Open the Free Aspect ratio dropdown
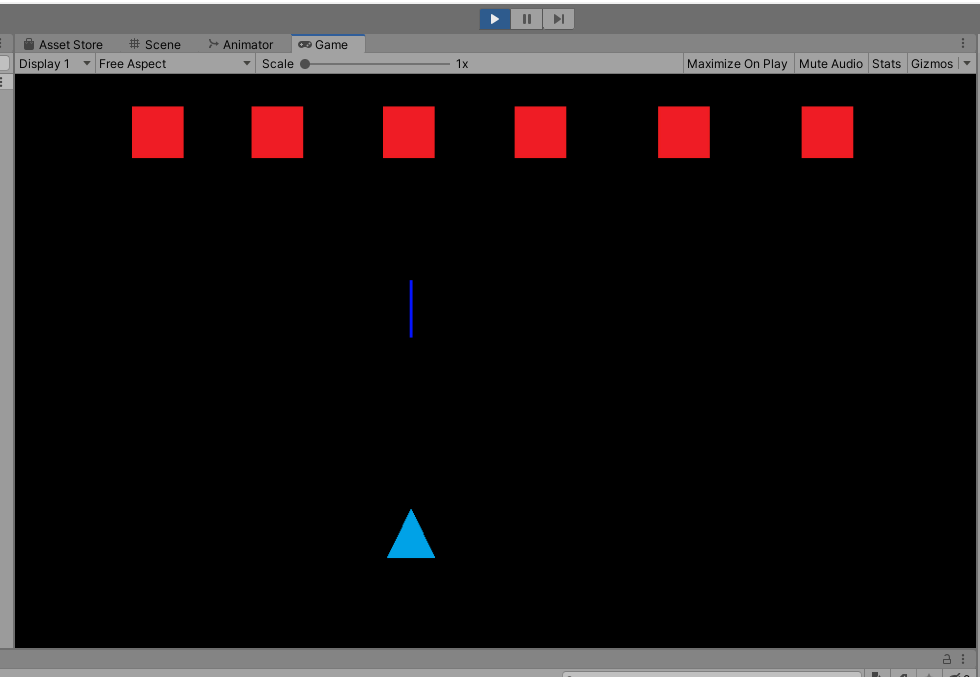 click(x=175, y=64)
